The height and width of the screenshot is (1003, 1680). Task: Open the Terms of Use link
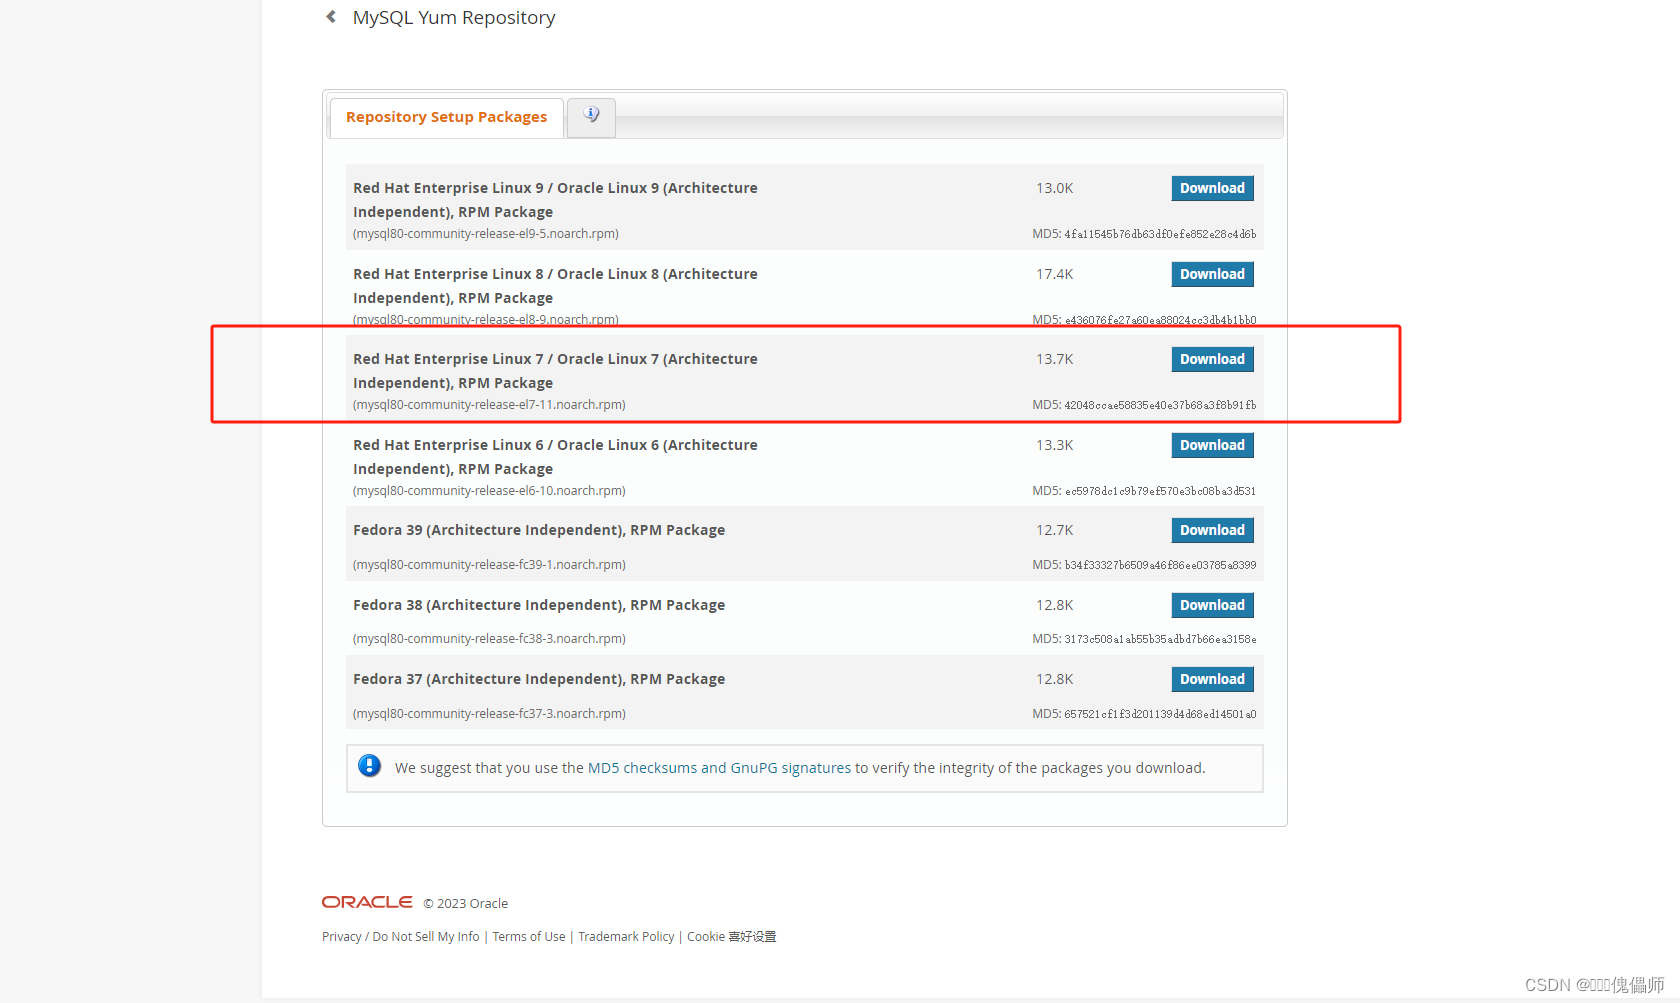(529, 937)
